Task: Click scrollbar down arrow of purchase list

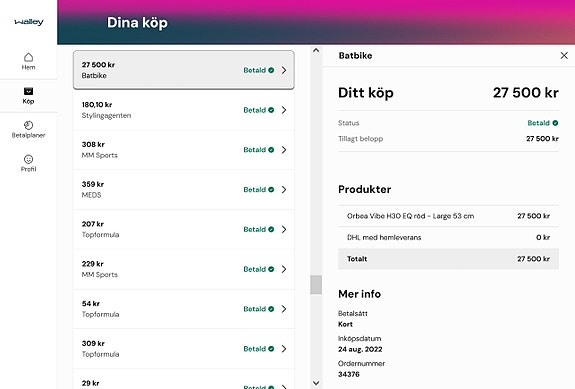Action: 316,383
